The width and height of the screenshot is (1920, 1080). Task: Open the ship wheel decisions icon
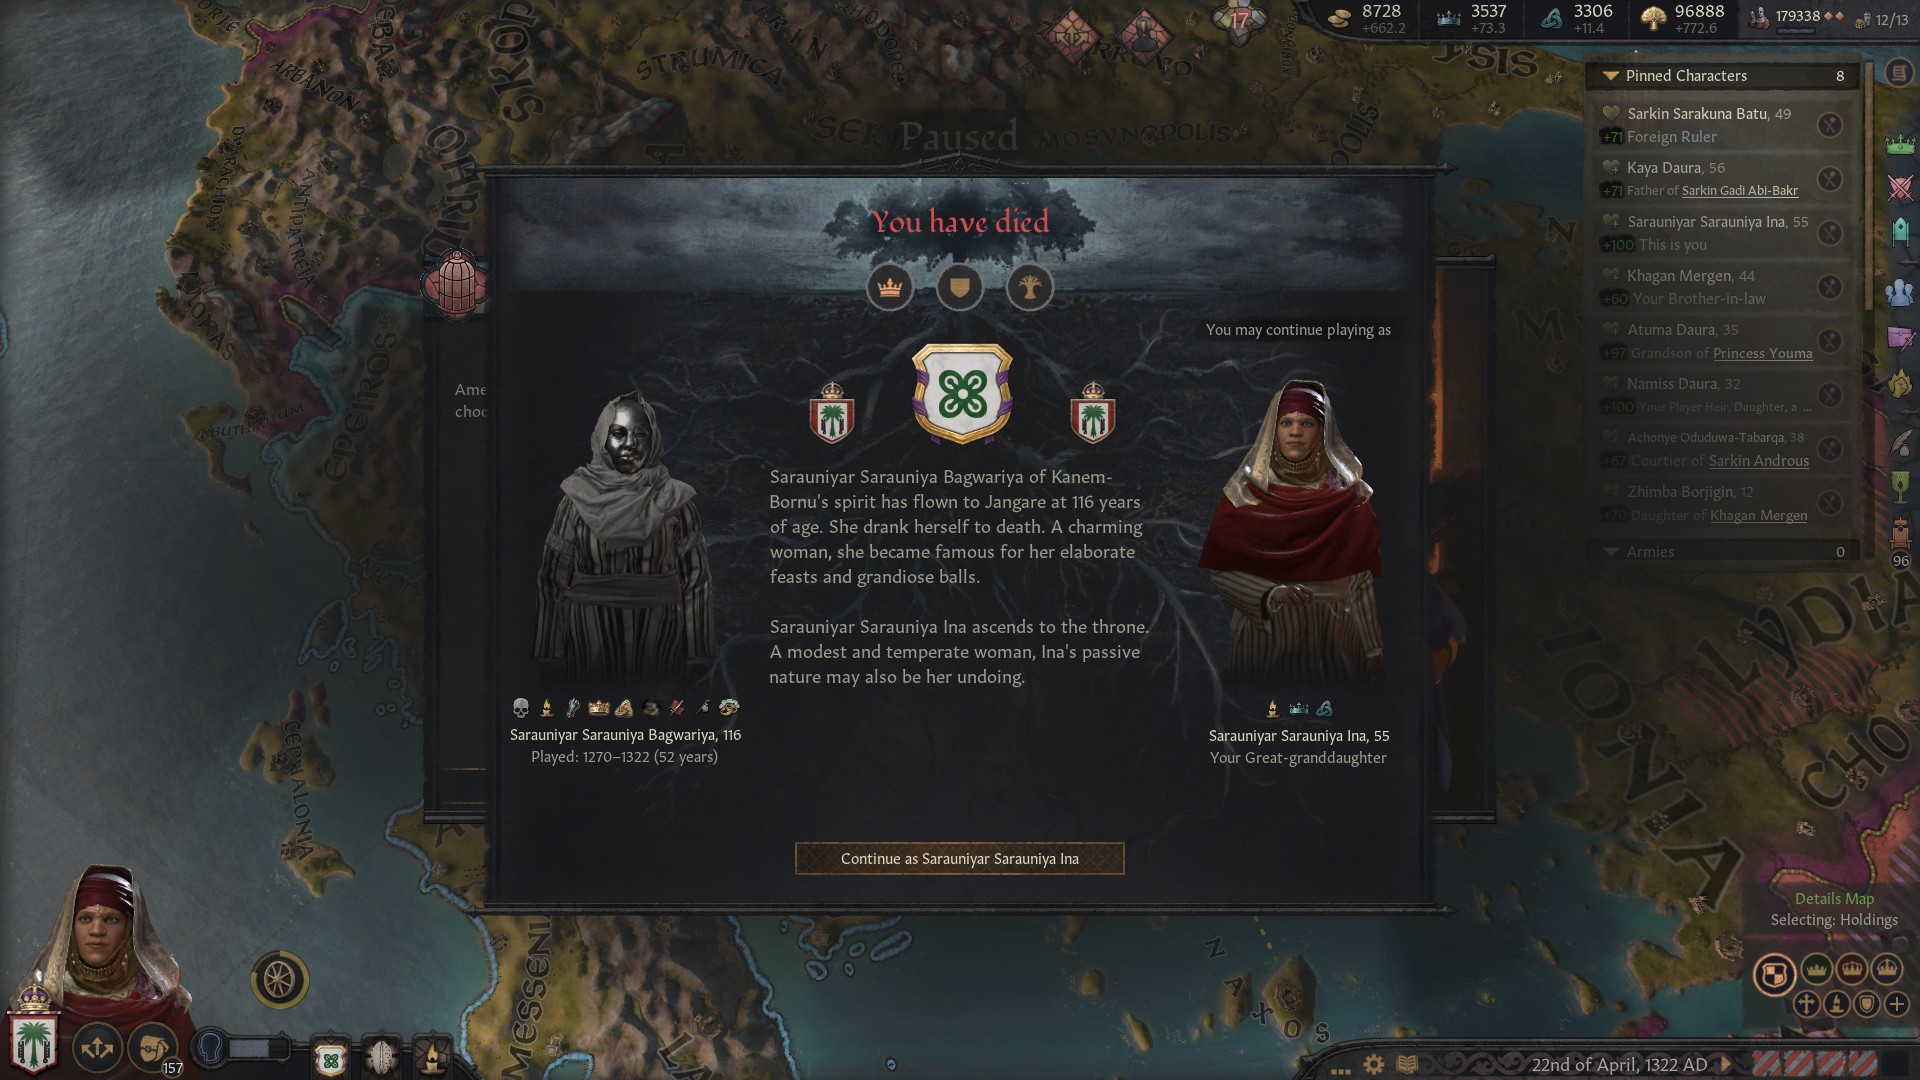point(279,980)
